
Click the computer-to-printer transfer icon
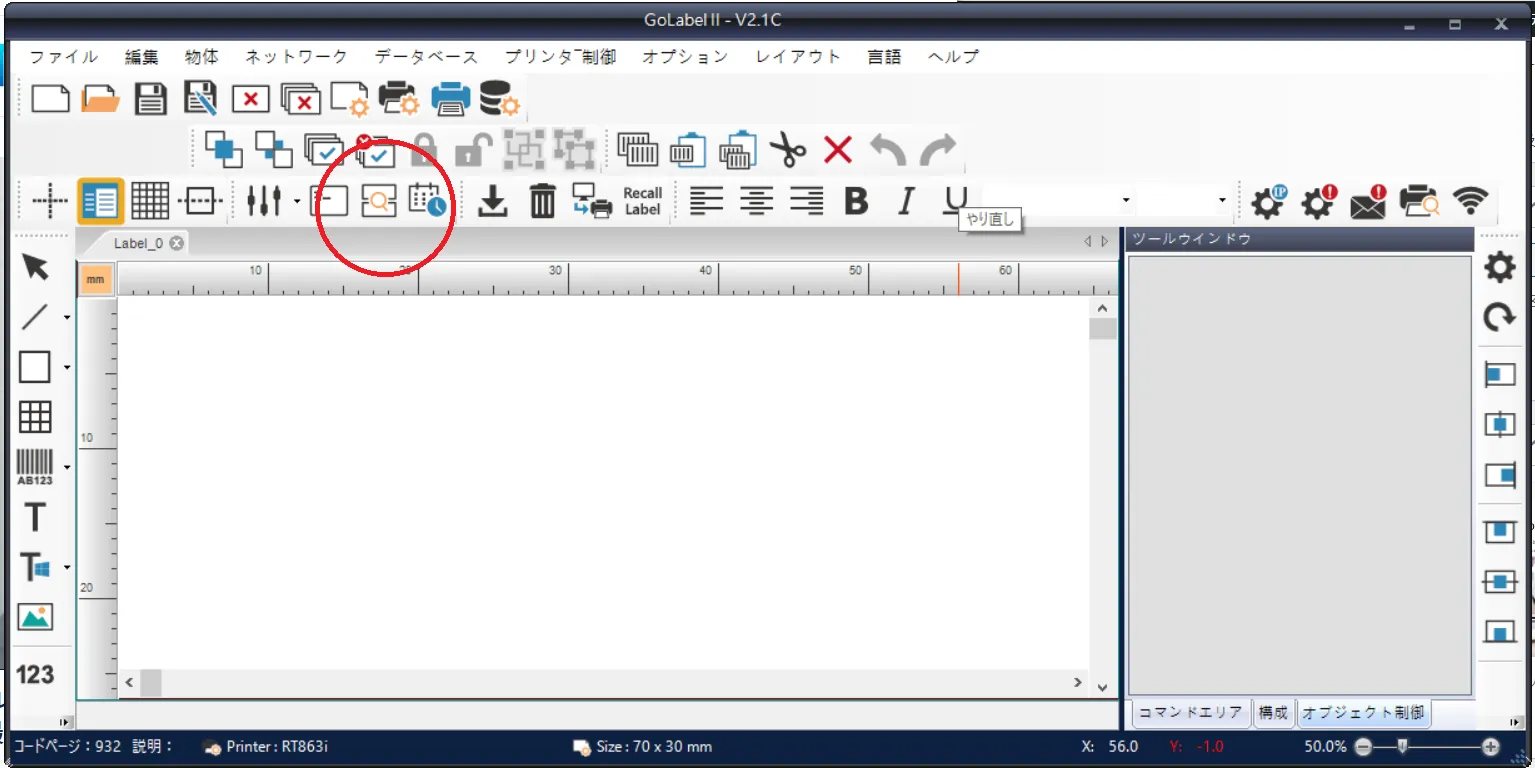593,201
